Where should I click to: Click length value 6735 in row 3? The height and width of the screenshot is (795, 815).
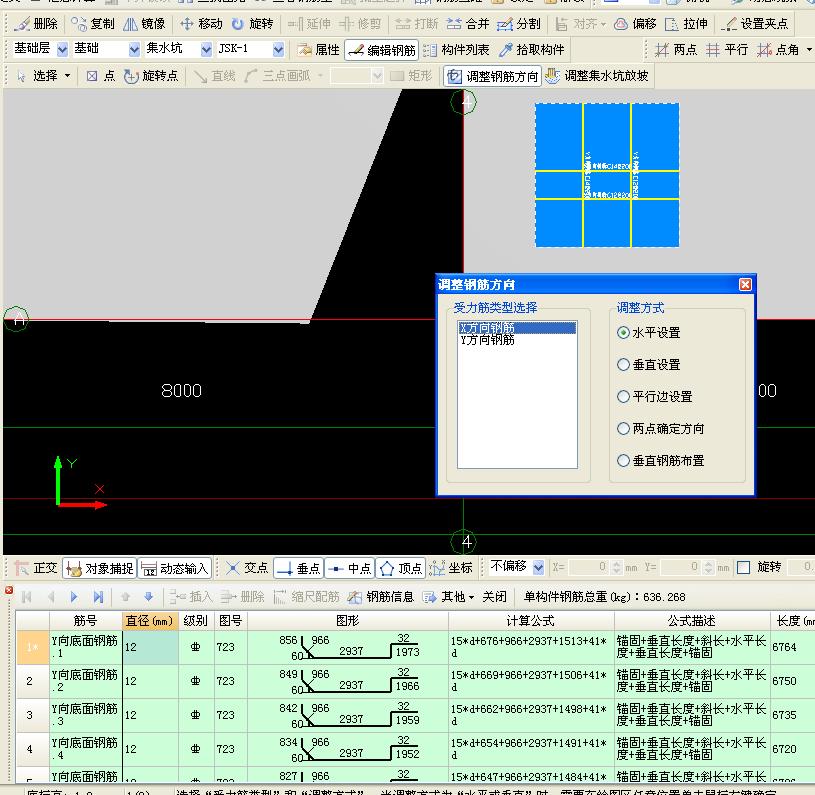coord(784,715)
